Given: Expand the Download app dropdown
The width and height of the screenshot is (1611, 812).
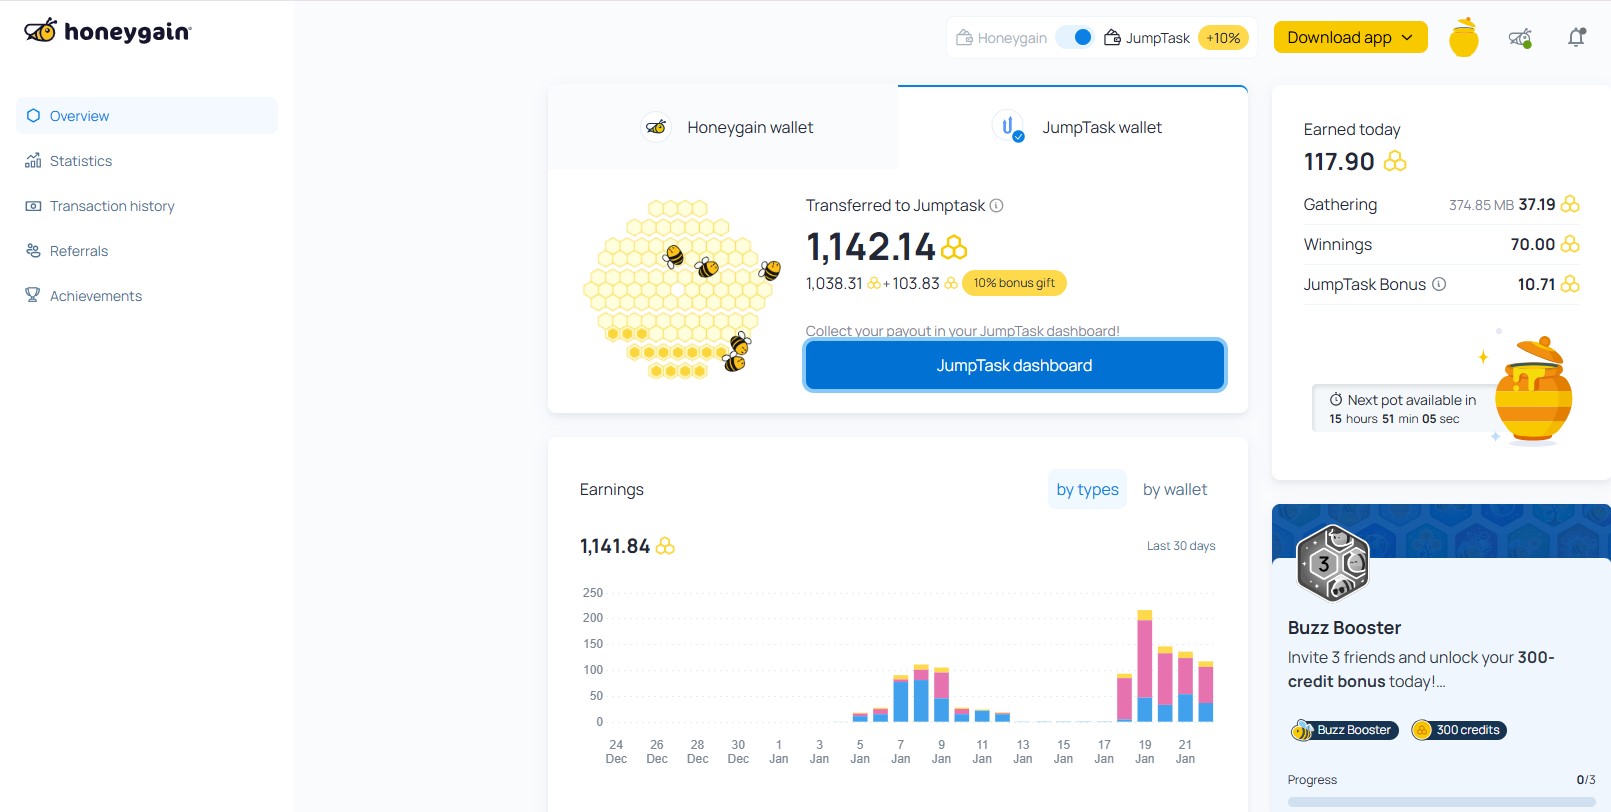Looking at the screenshot, I should [1350, 38].
